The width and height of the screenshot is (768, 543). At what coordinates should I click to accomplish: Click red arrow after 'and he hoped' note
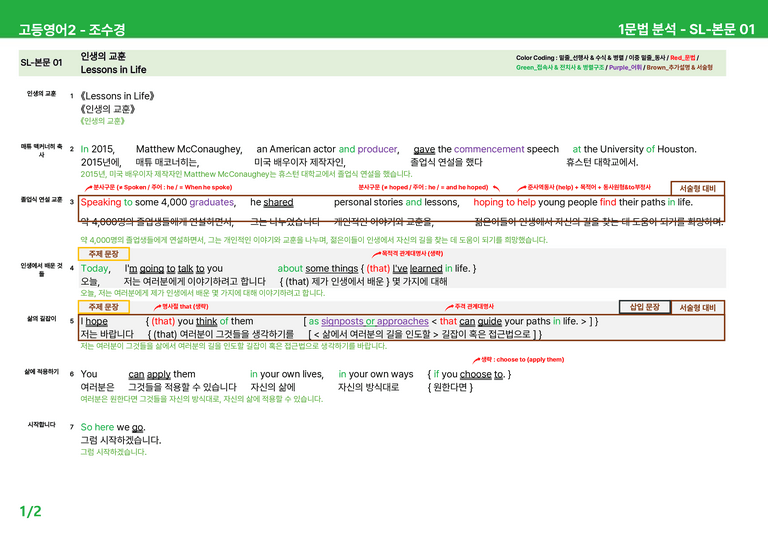(x=496, y=188)
